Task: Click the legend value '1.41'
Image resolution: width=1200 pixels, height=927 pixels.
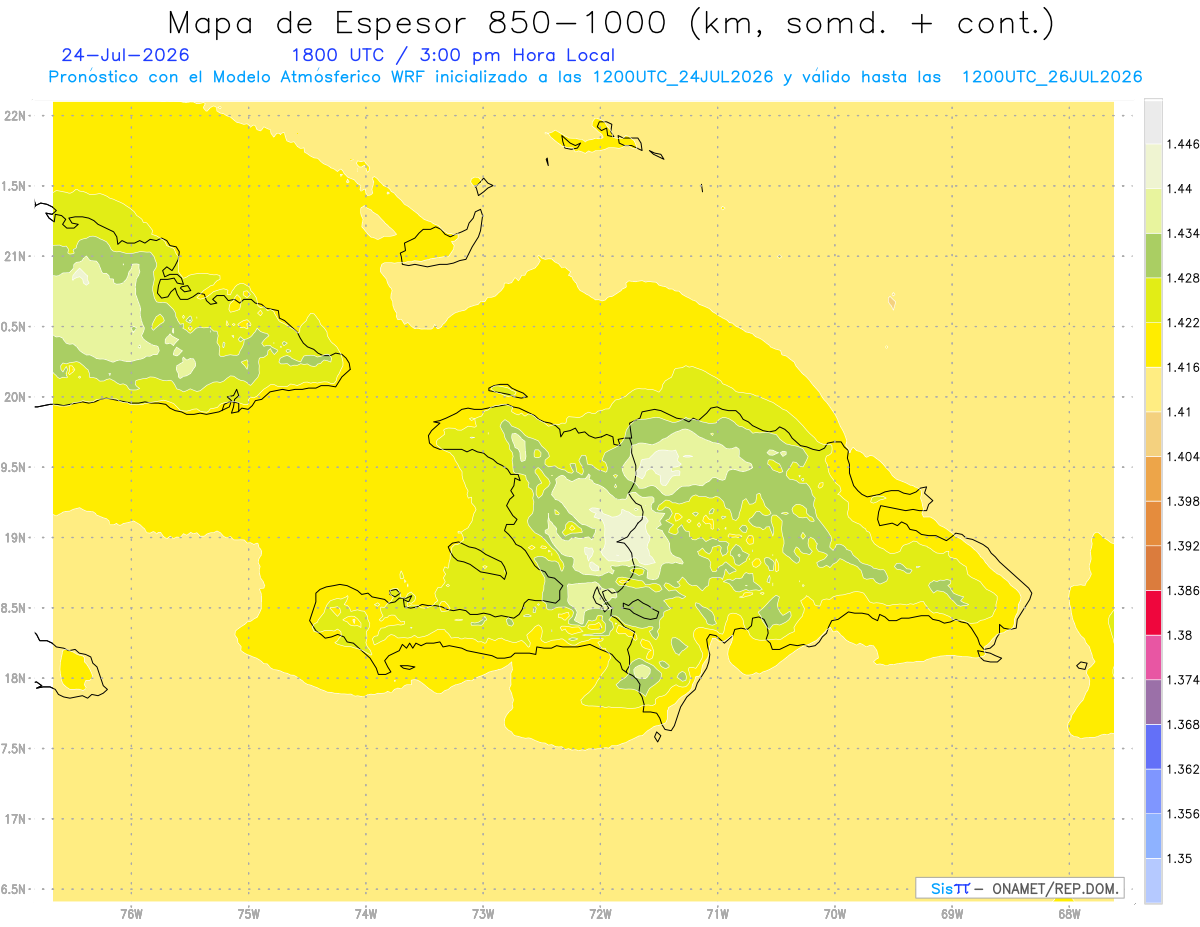Action: tap(1179, 412)
